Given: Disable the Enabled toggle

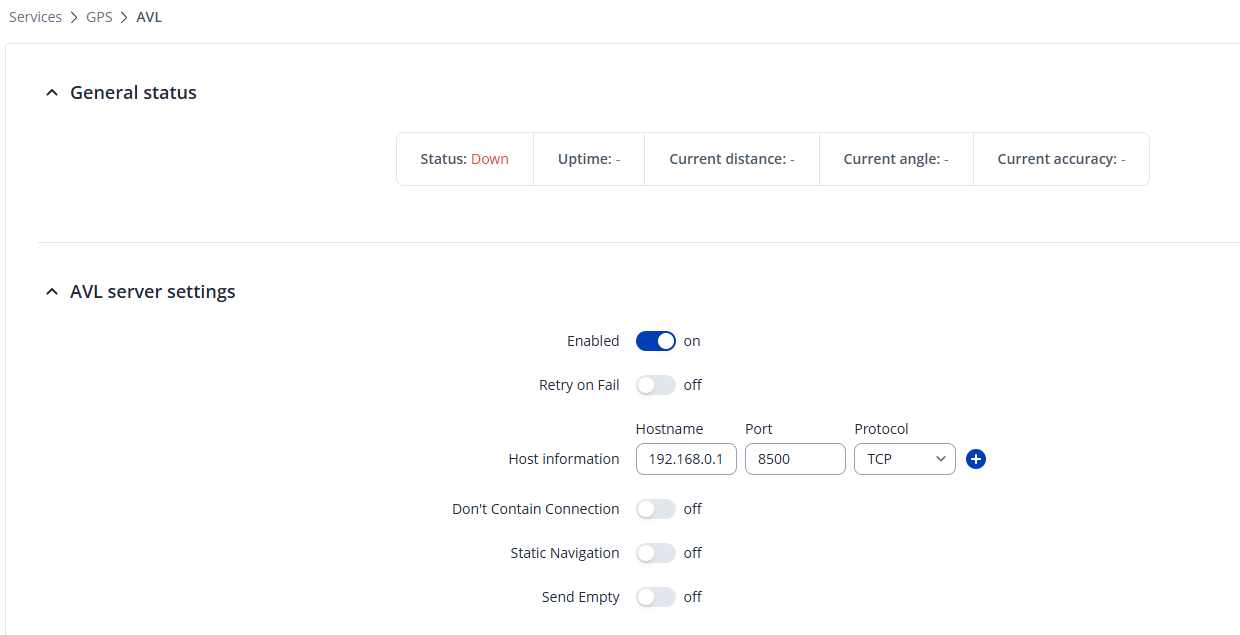Looking at the screenshot, I should click(656, 341).
